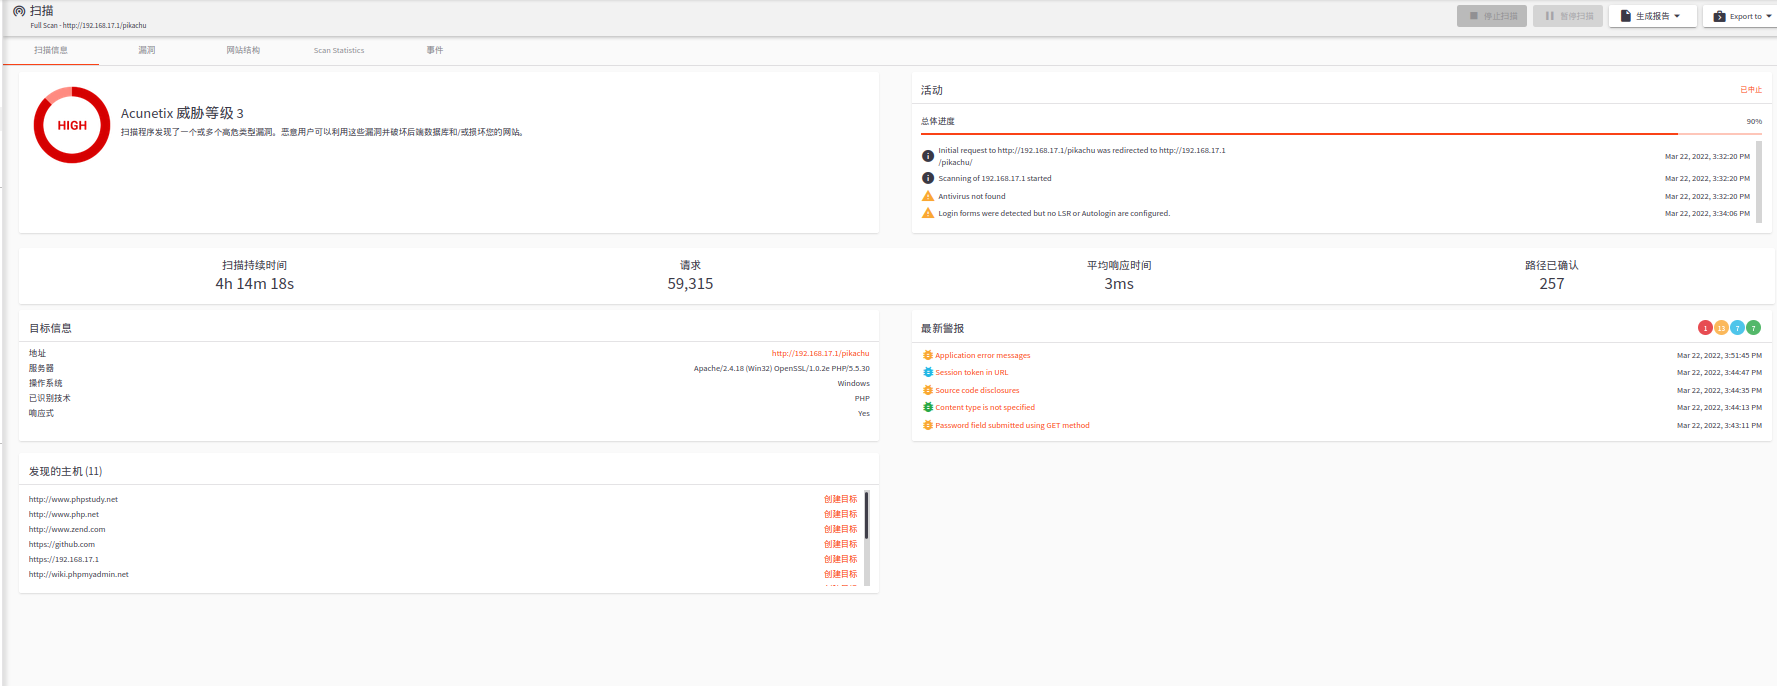Click info icon of Initial request redirected entry
This screenshot has height=686, width=1777.
point(928,156)
